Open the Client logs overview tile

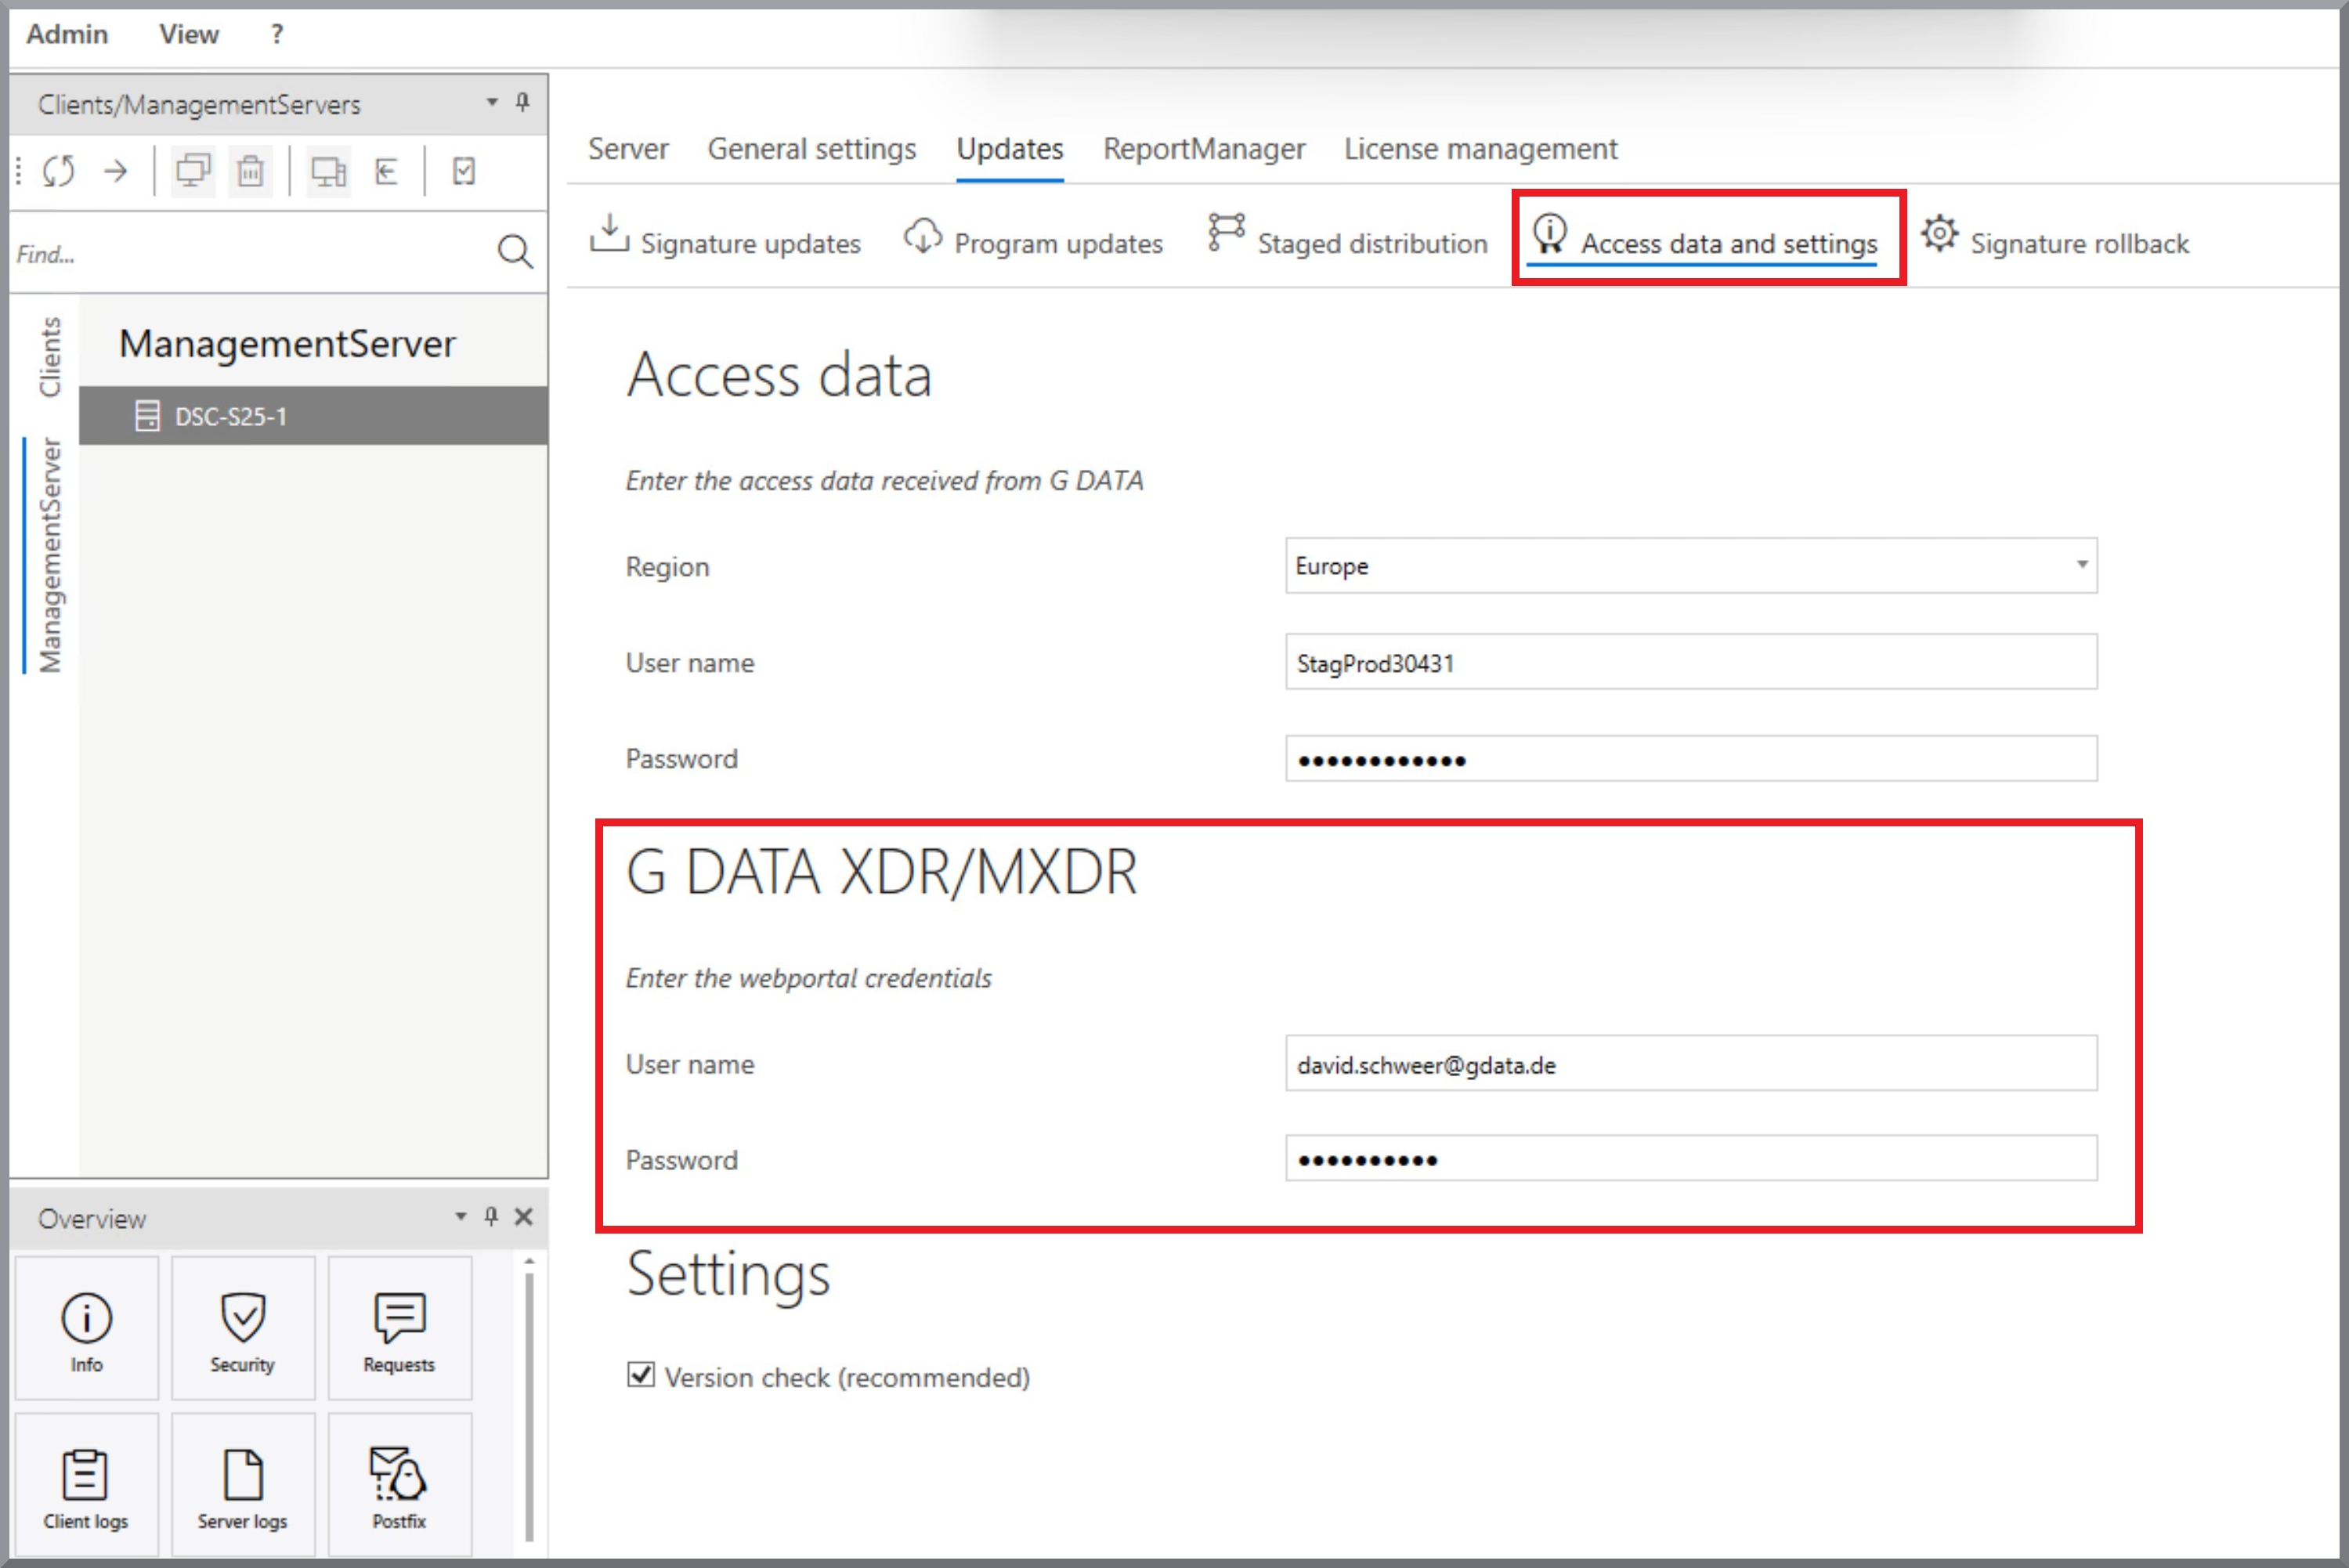(x=87, y=1484)
